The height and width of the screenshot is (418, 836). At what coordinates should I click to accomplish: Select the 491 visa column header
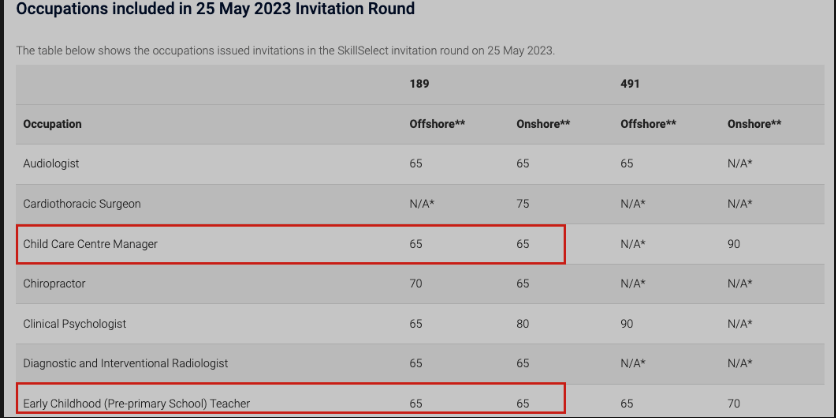(x=629, y=85)
